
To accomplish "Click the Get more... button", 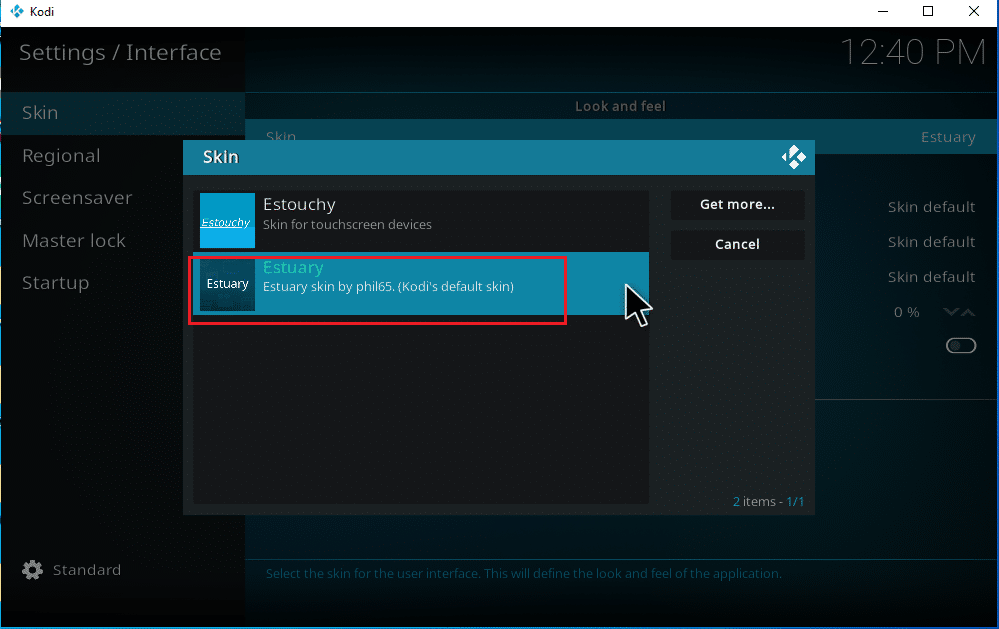I will [x=737, y=205].
